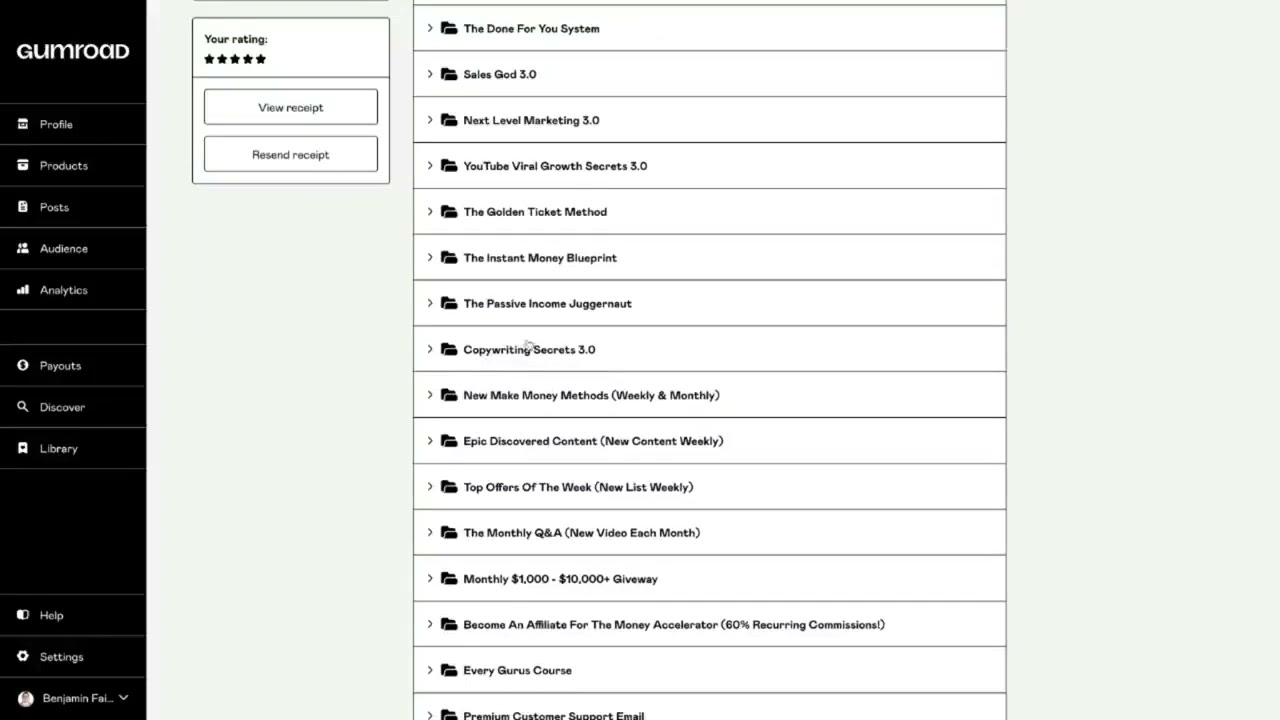Open the Settings link
The height and width of the screenshot is (720, 1280).
(73, 657)
